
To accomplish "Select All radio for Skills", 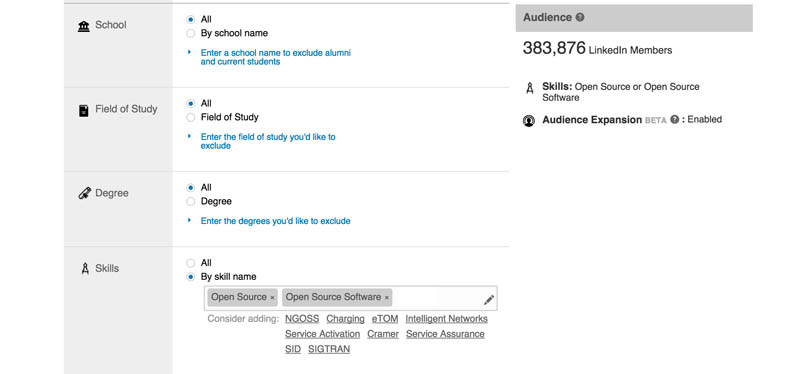I will (191, 263).
